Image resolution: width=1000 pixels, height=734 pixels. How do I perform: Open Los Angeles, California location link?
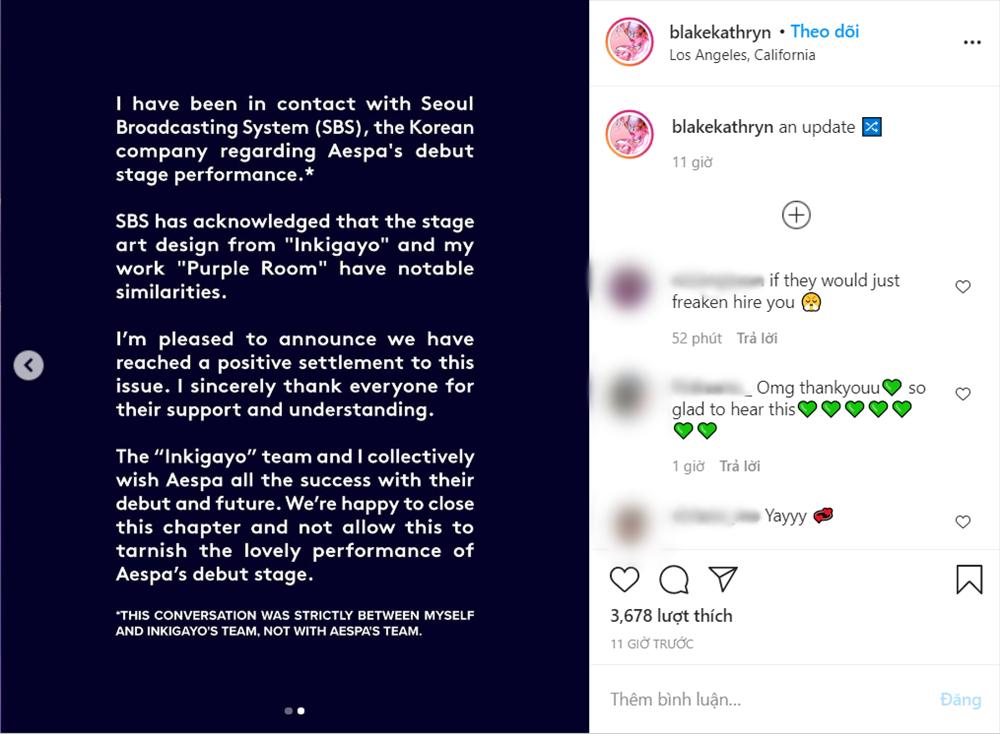point(742,55)
